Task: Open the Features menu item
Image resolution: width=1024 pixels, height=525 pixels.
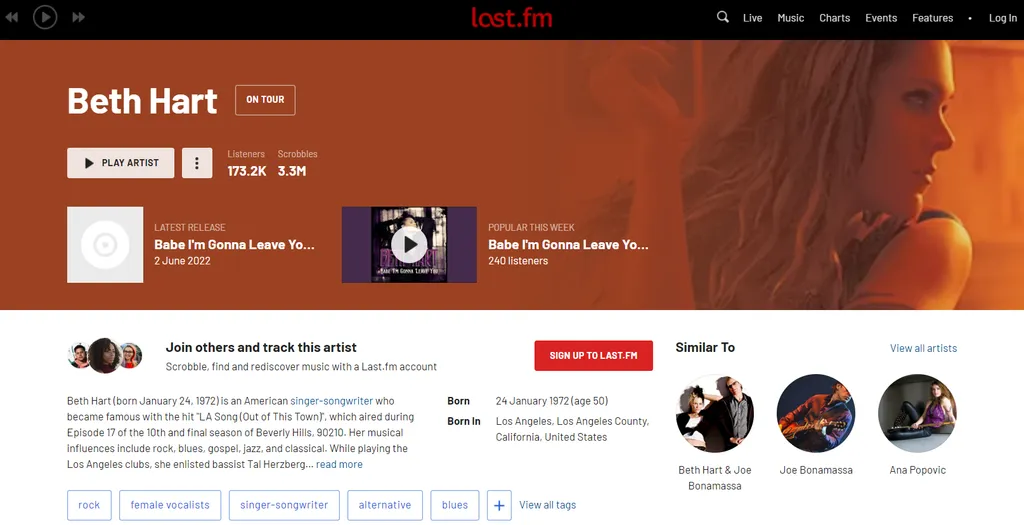Action: [933, 18]
